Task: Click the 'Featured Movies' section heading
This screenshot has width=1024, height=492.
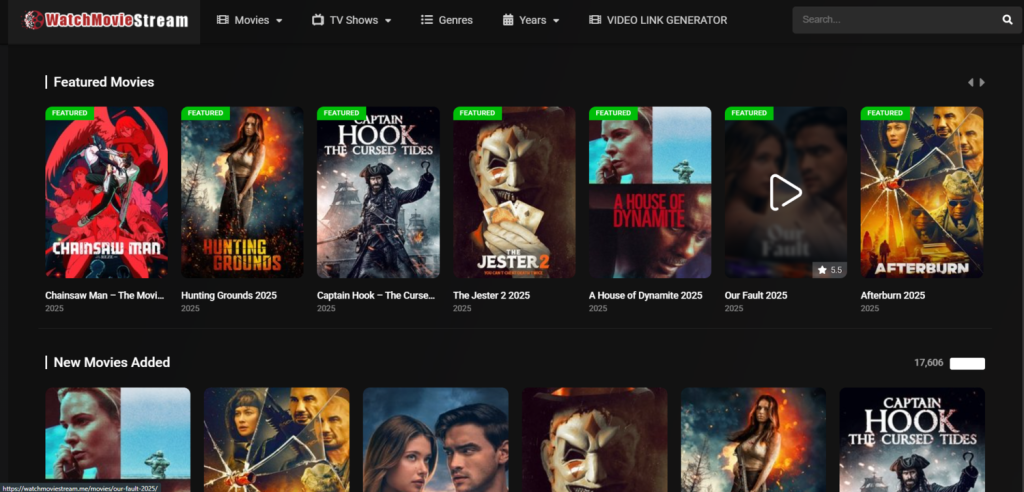Action: pyautogui.click(x=104, y=82)
